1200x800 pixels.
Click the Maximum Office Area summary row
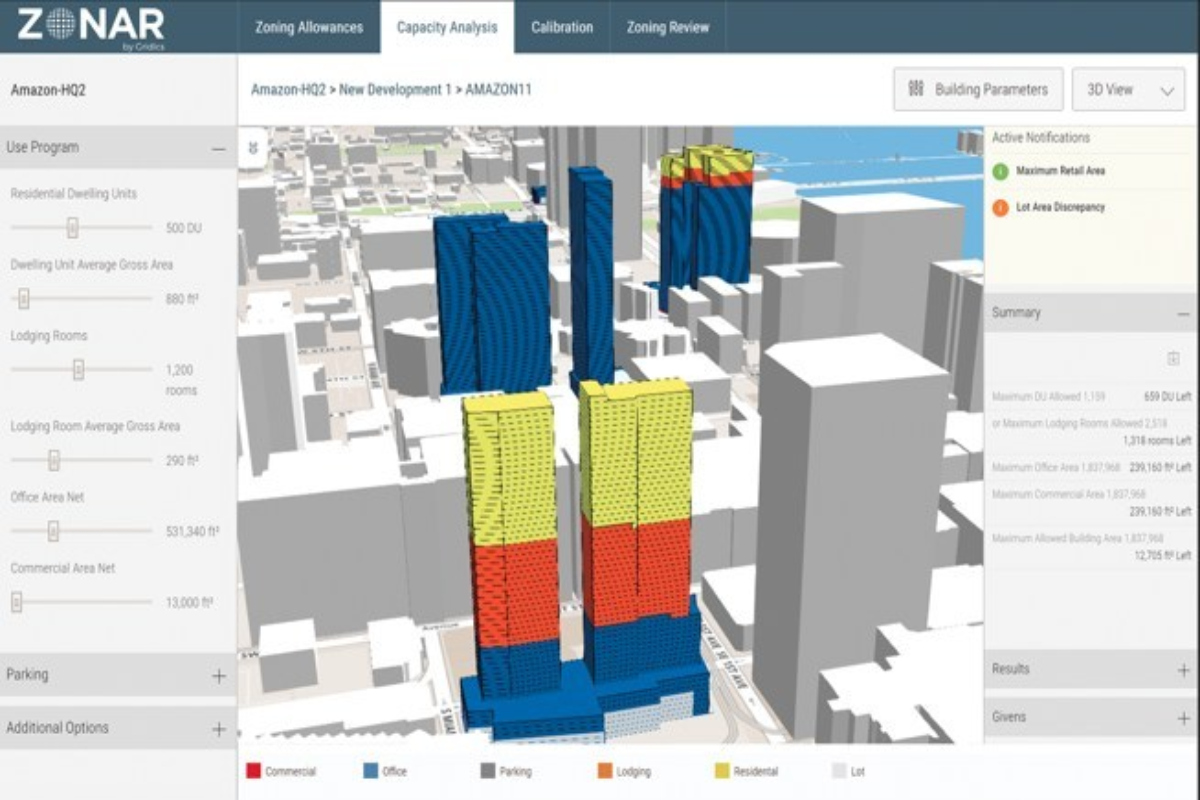1091,467
